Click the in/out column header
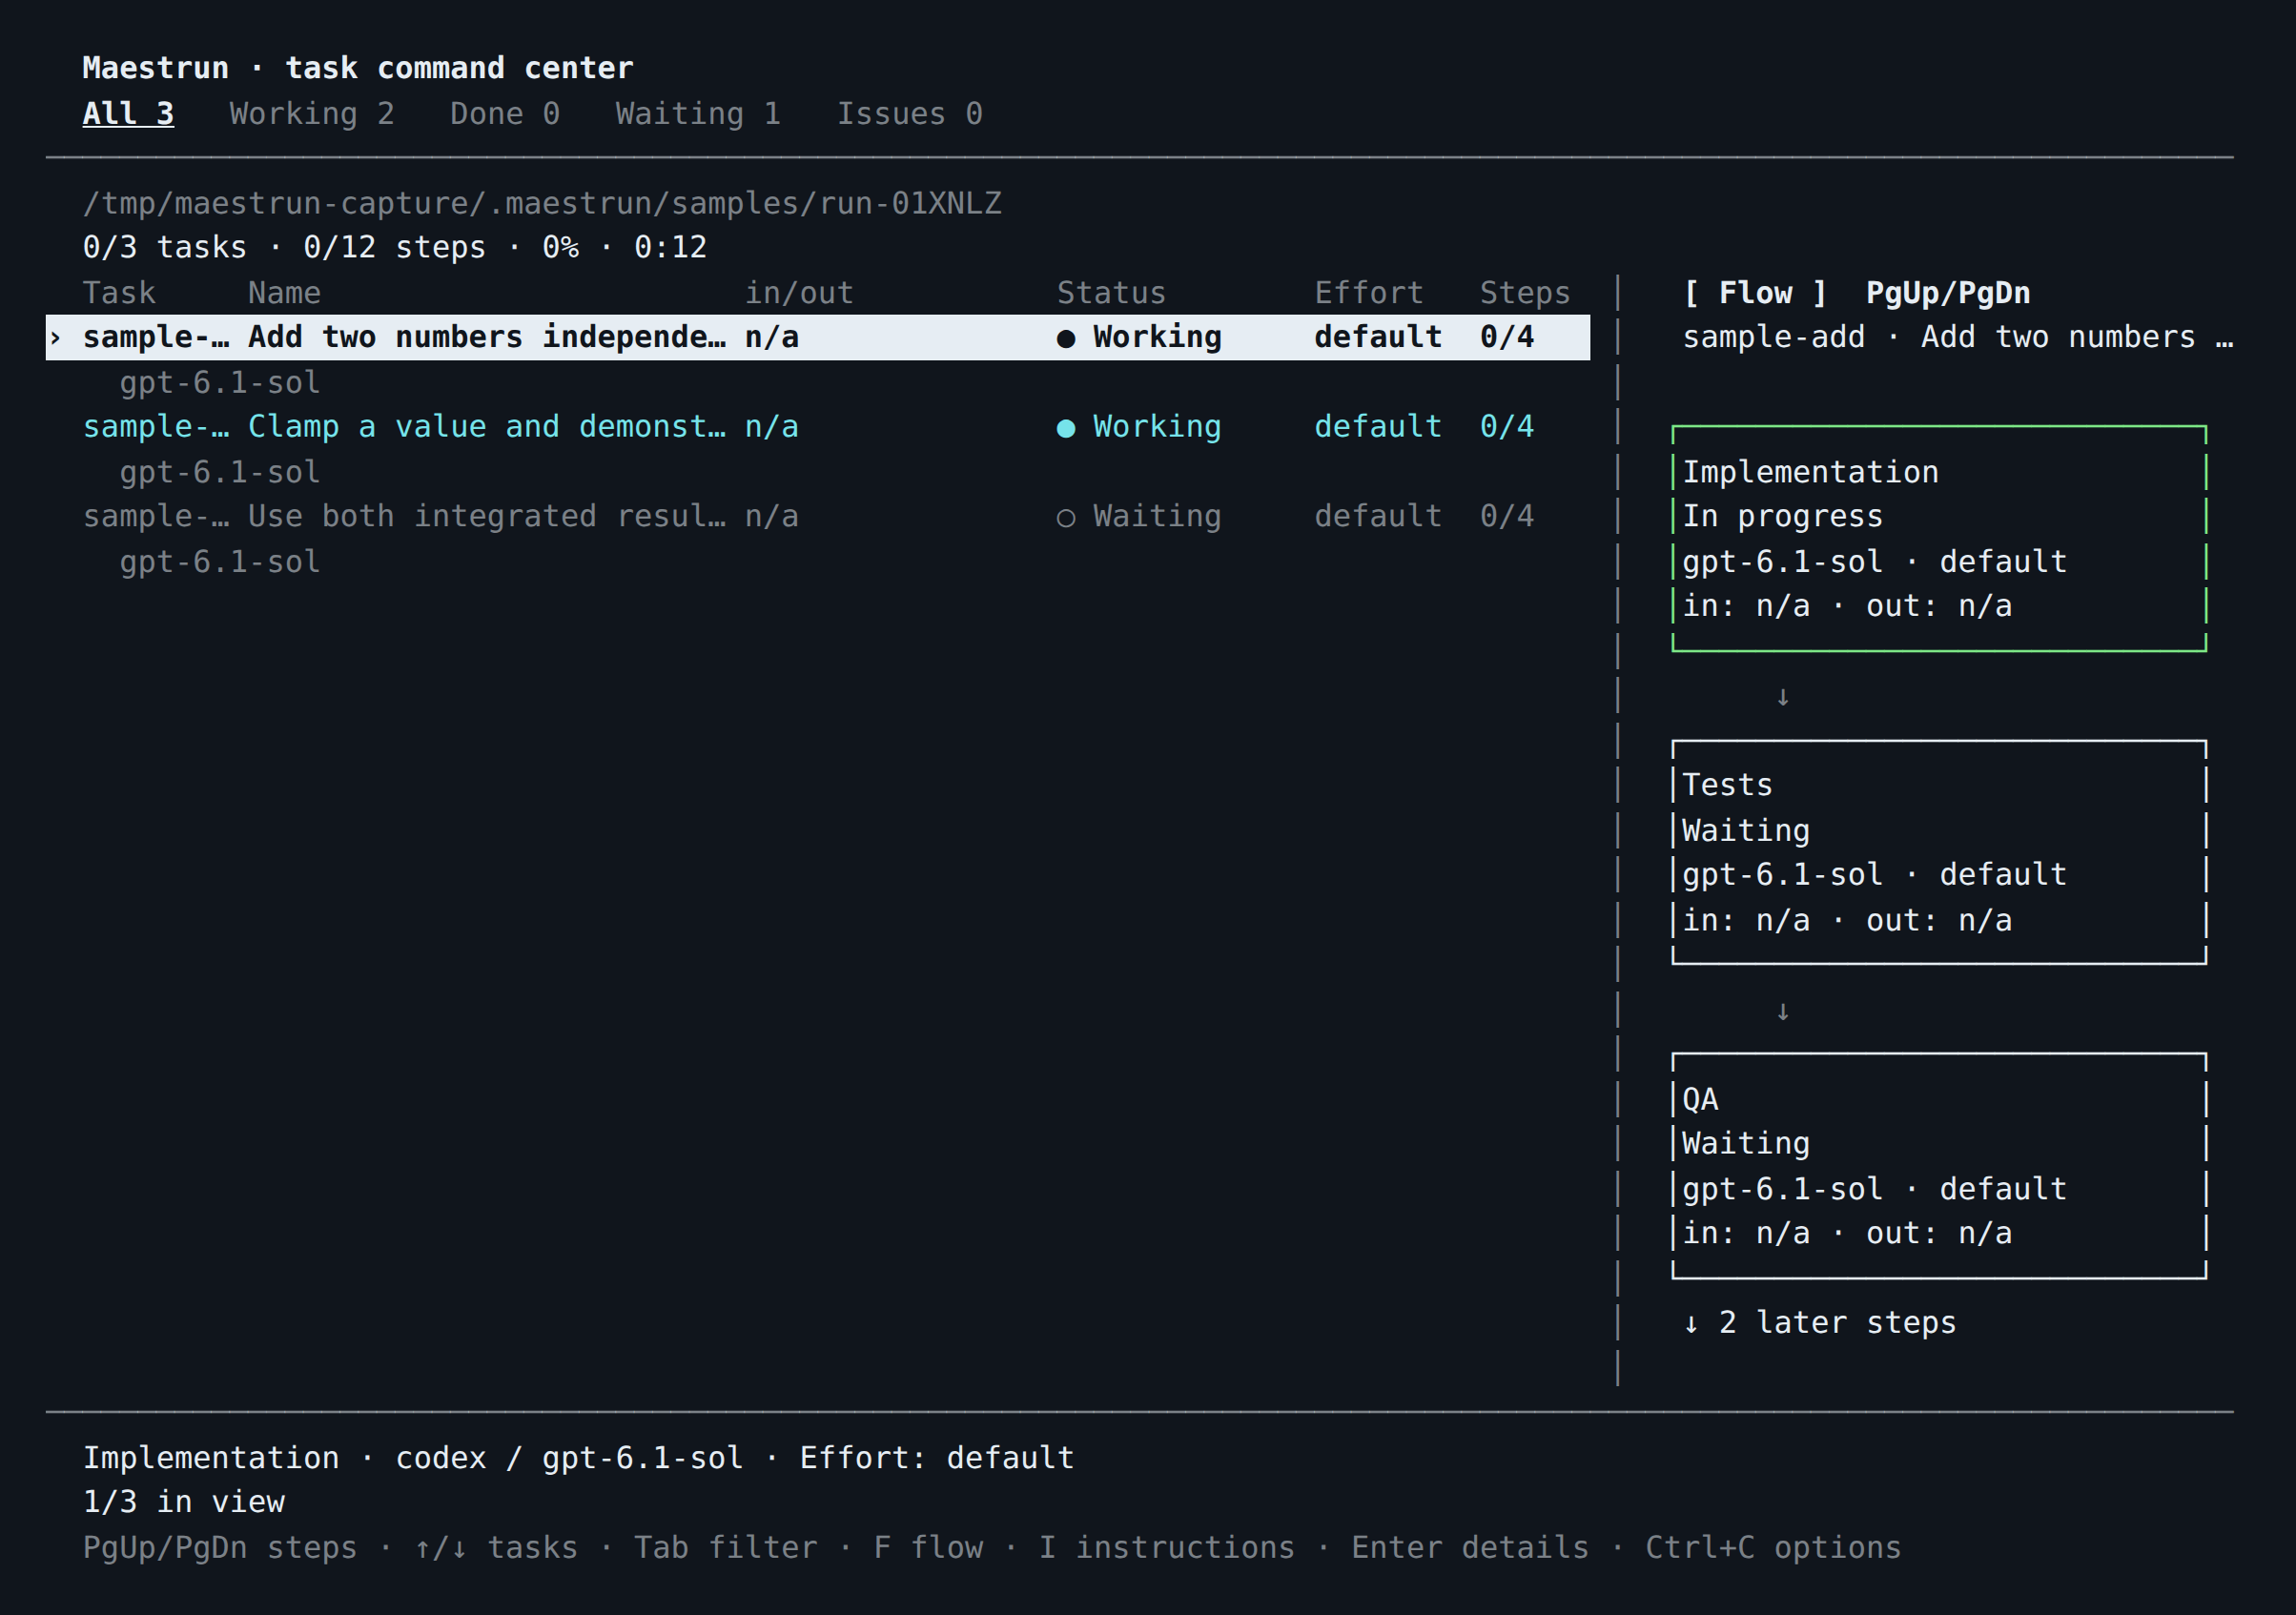 point(799,293)
